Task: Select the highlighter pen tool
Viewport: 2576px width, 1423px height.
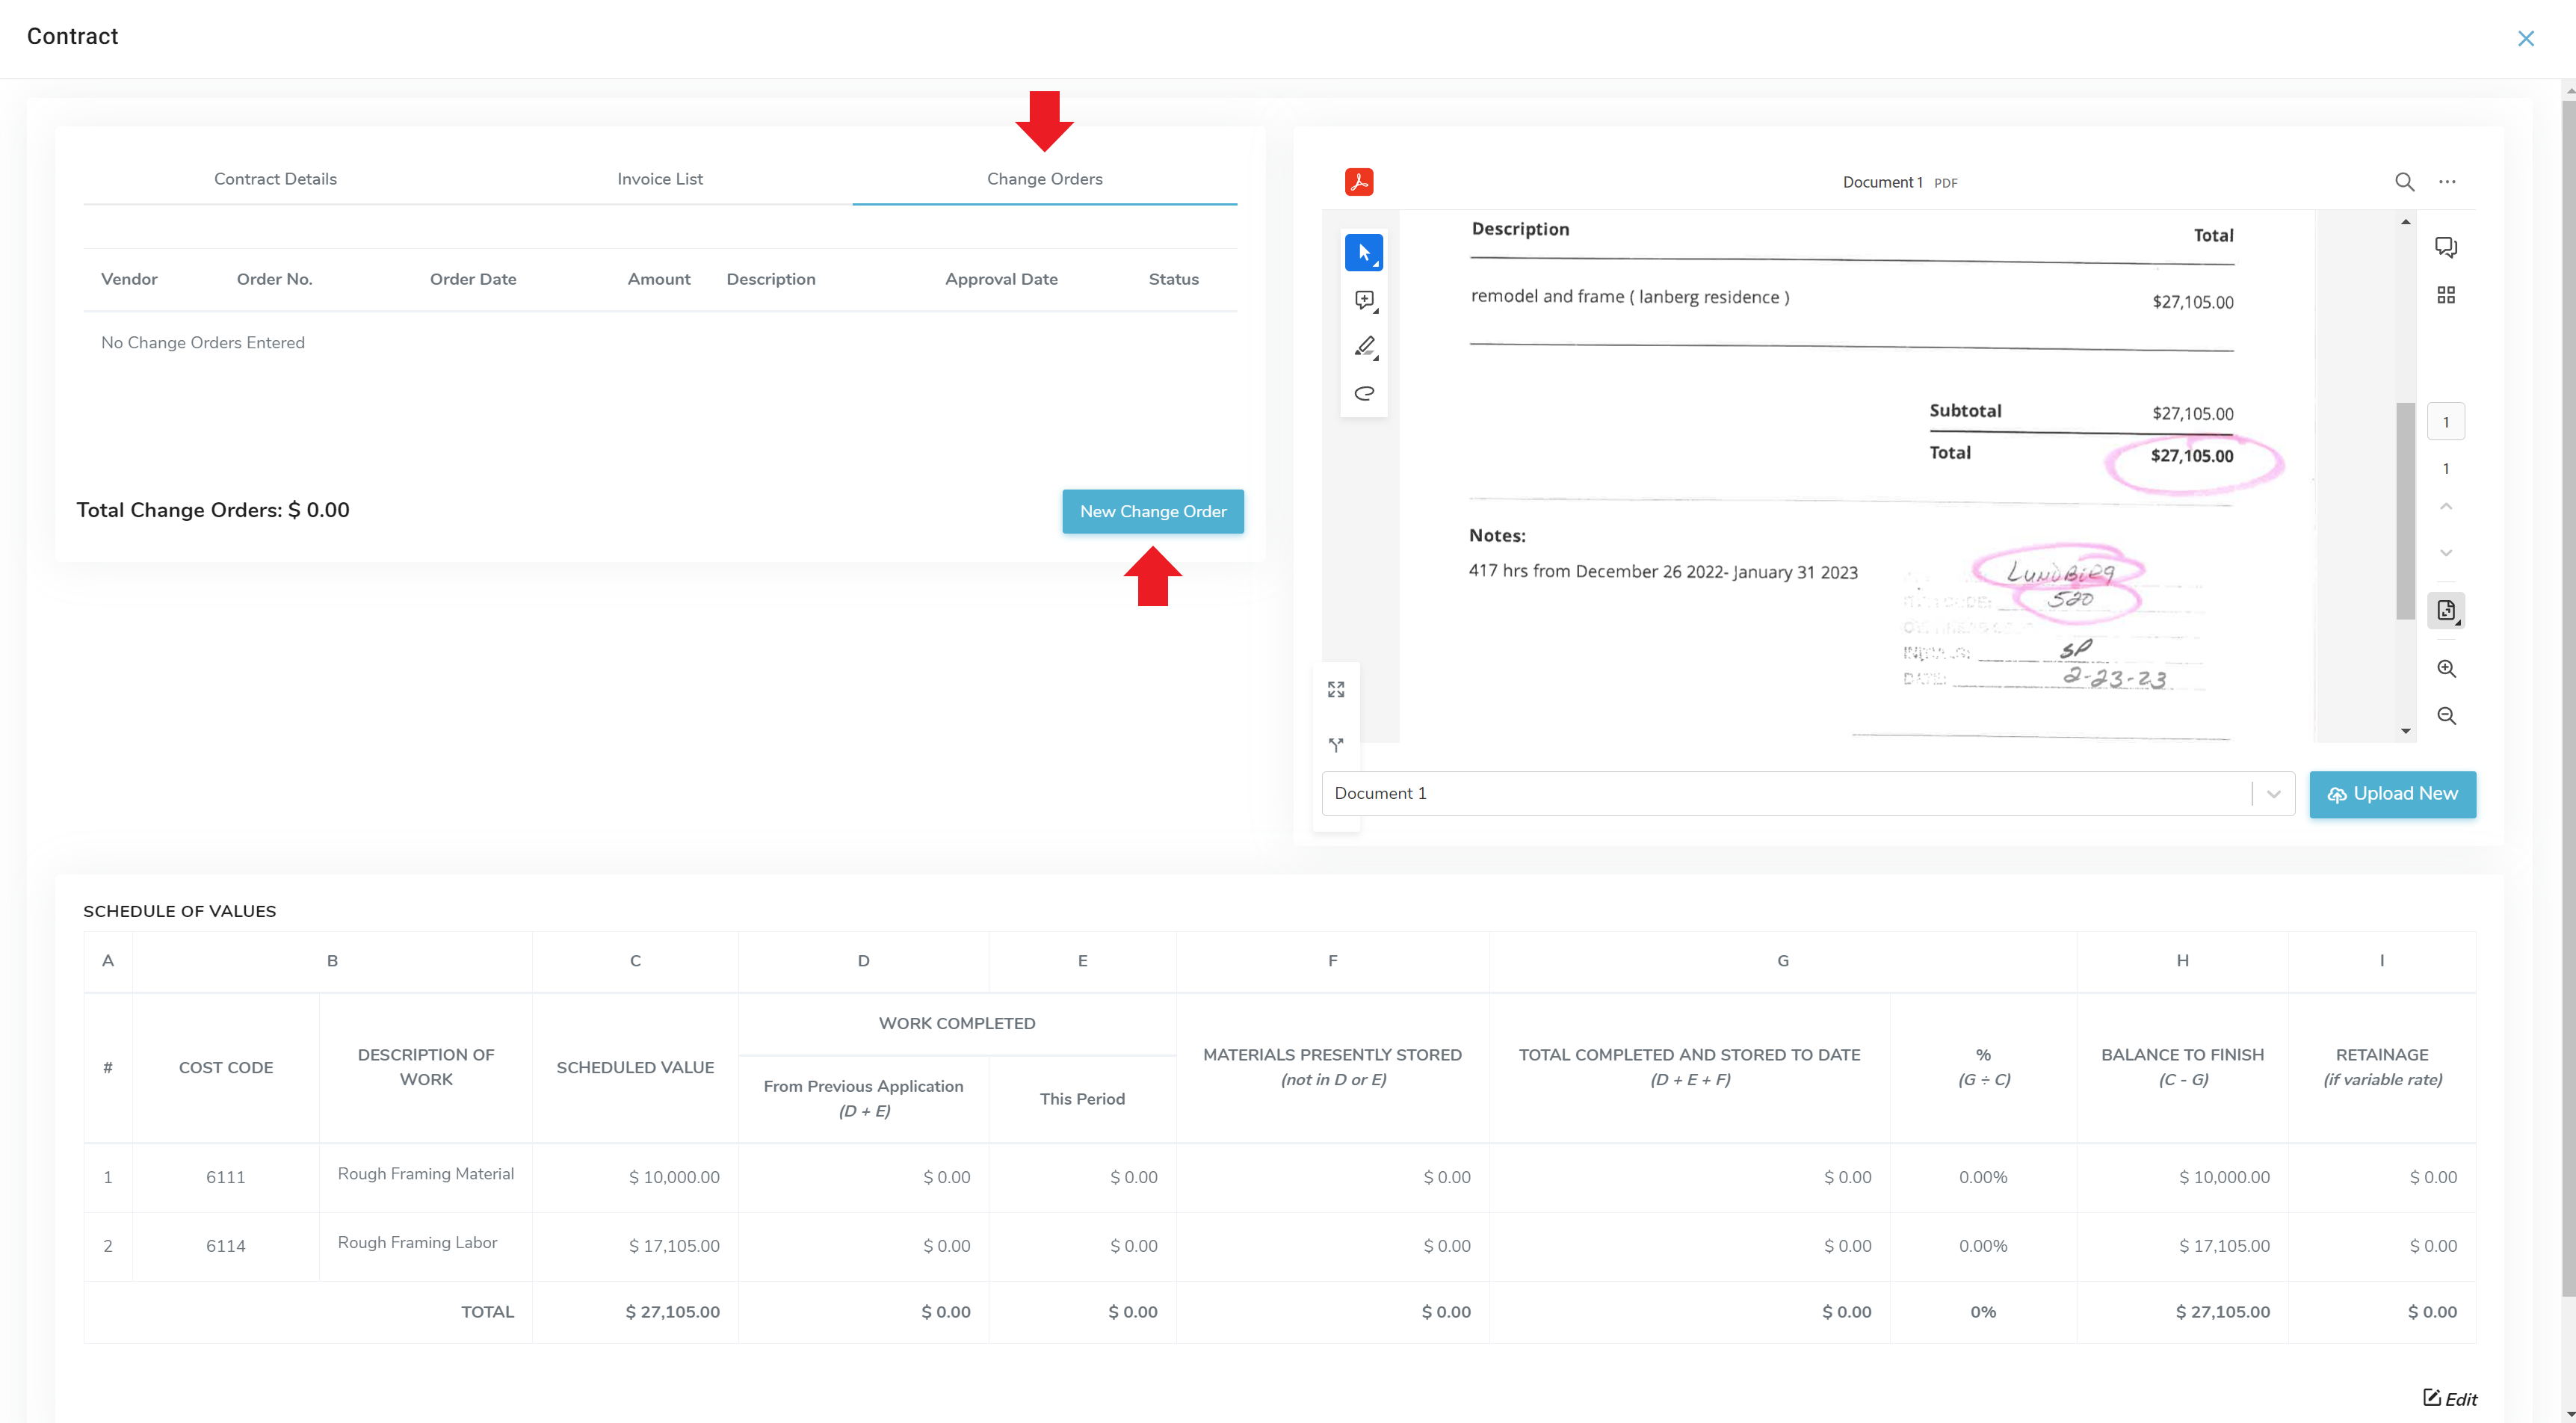Action: [1364, 346]
